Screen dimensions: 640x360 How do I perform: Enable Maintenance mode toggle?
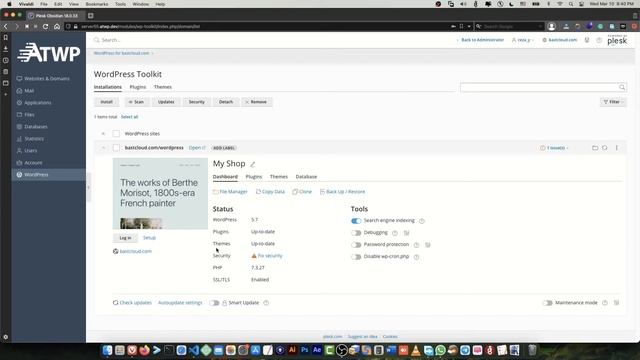coord(548,303)
